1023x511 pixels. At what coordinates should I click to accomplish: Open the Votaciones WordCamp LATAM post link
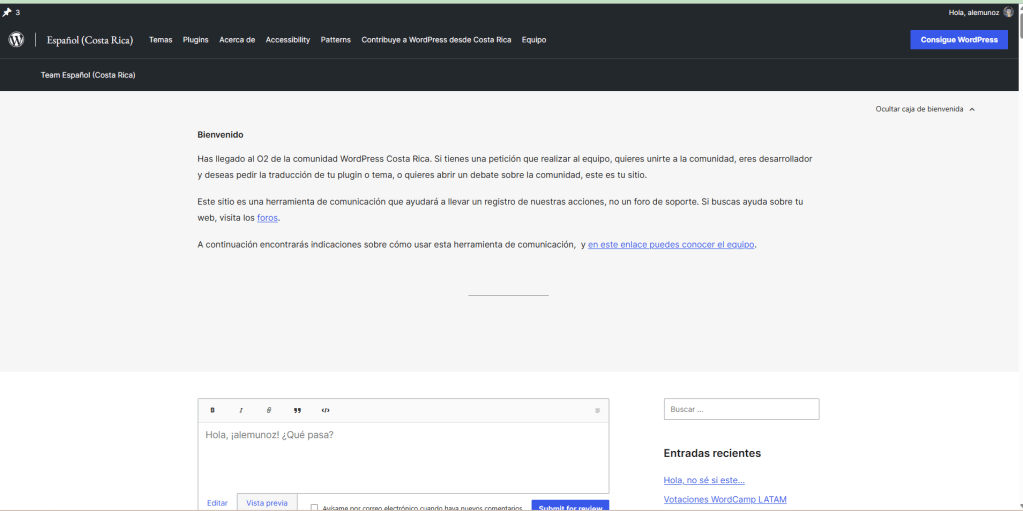[725, 500]
